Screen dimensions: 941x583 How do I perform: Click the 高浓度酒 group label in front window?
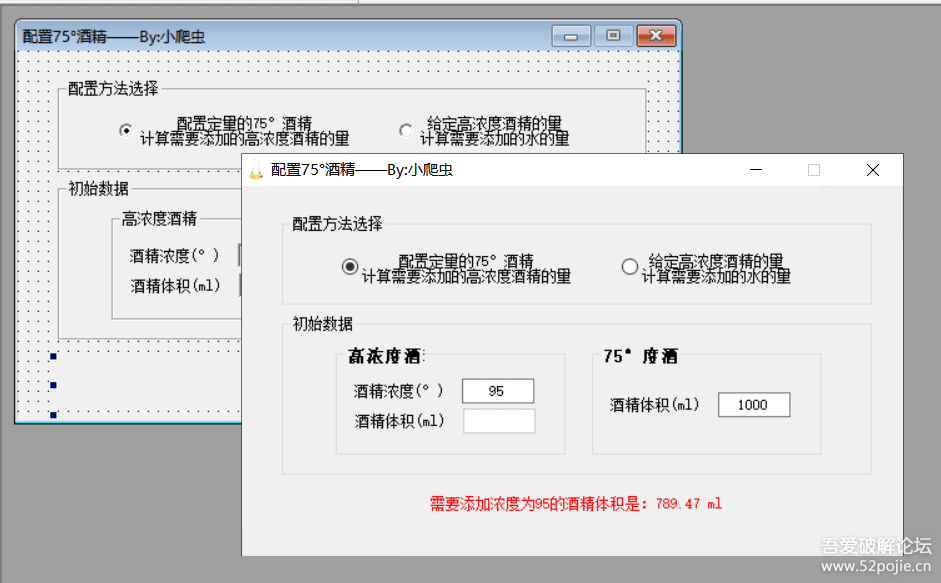[386, 356]
